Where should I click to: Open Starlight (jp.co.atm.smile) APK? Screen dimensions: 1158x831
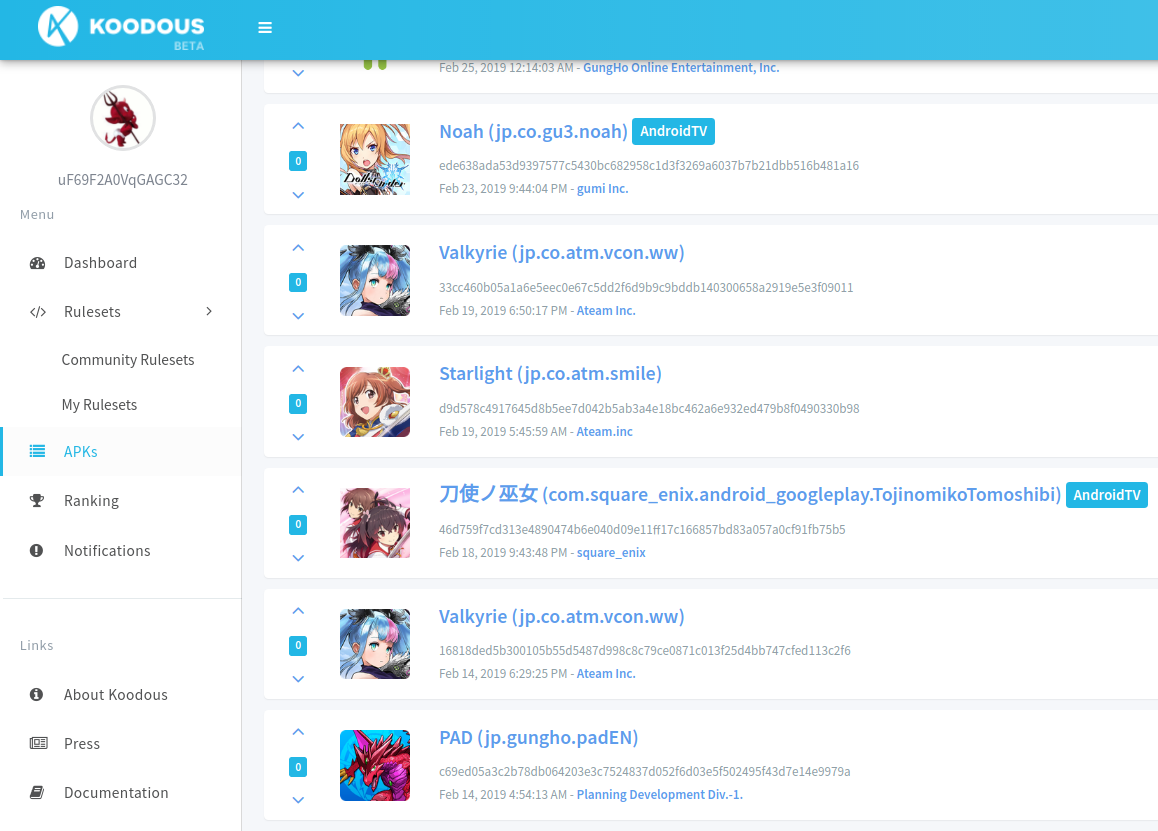coord(550,374)
